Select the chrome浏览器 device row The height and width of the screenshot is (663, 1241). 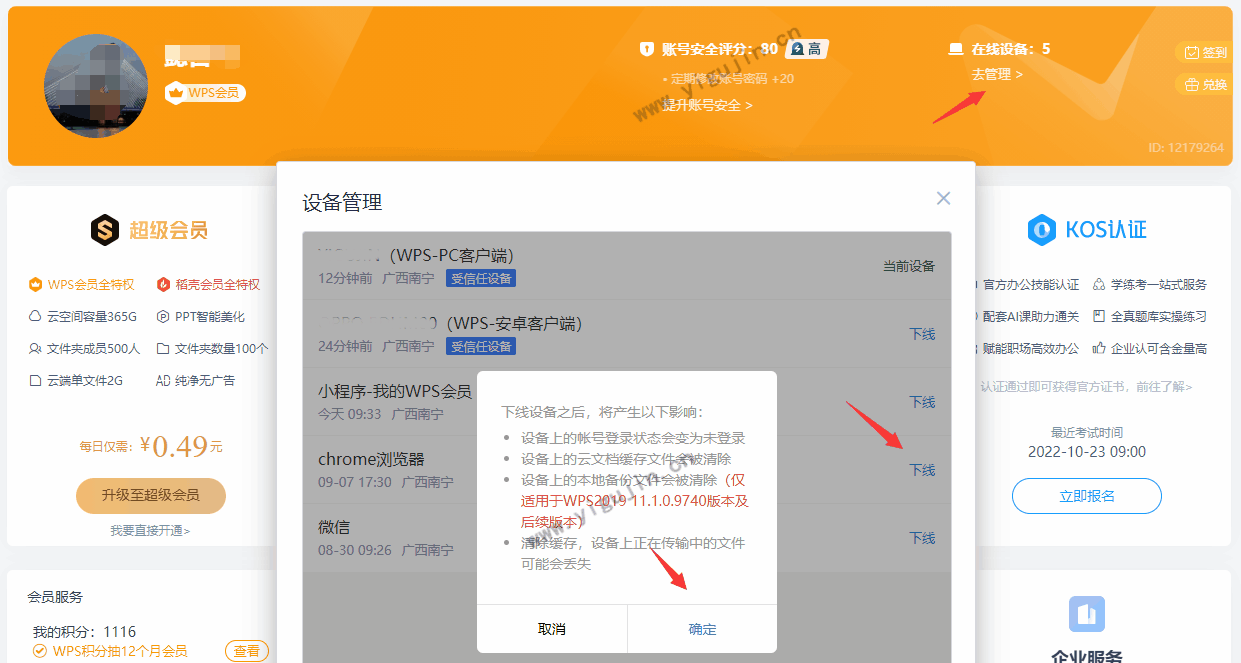point(627,470)
